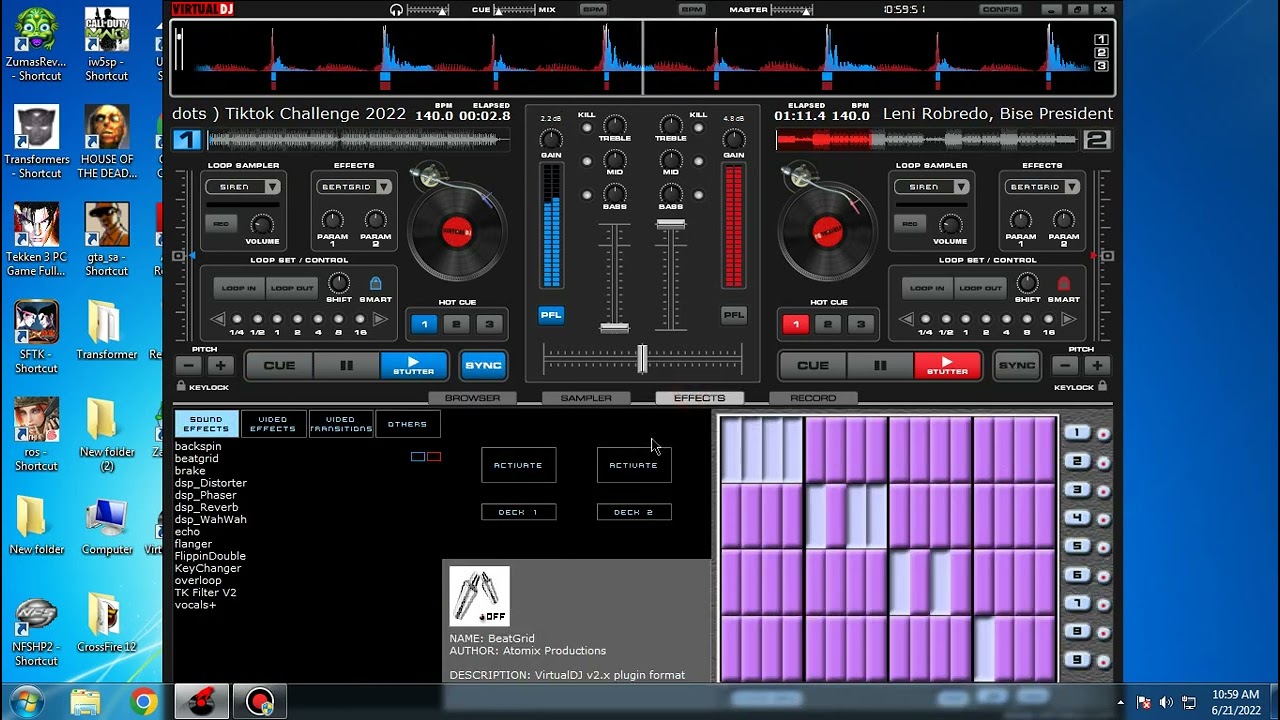Trigger hot cue 3 on deck 2
This screenshot has height=720, width=1280.
coord(860,324)
